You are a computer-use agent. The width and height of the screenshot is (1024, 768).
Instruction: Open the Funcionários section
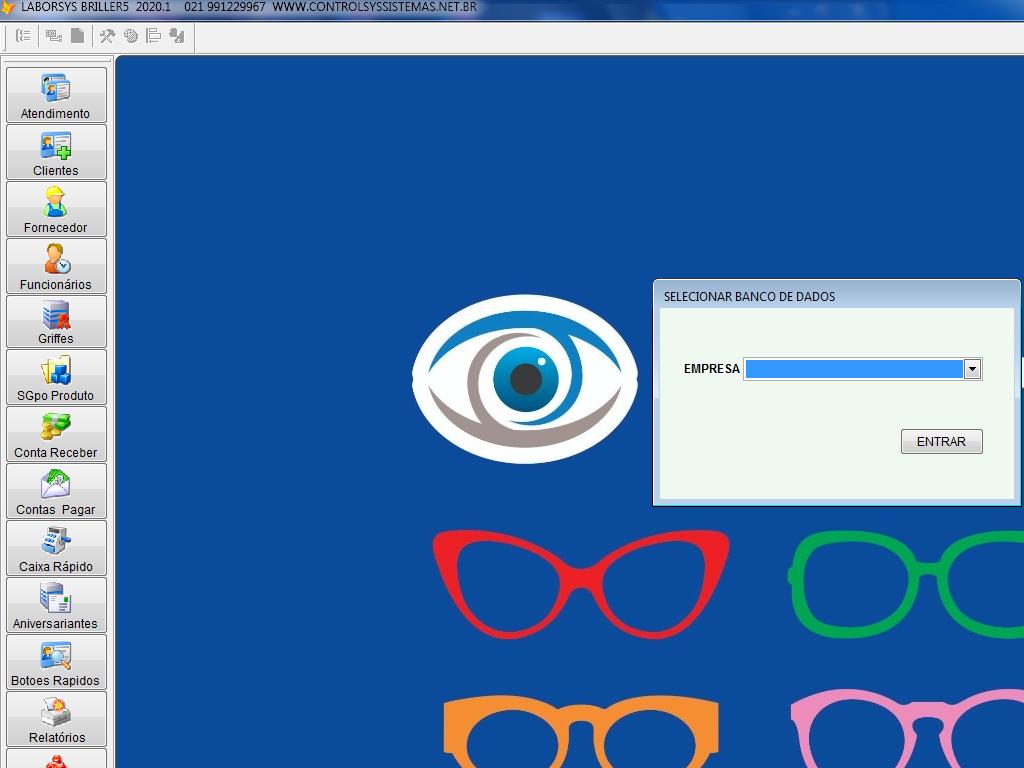(x=56, y=265)
